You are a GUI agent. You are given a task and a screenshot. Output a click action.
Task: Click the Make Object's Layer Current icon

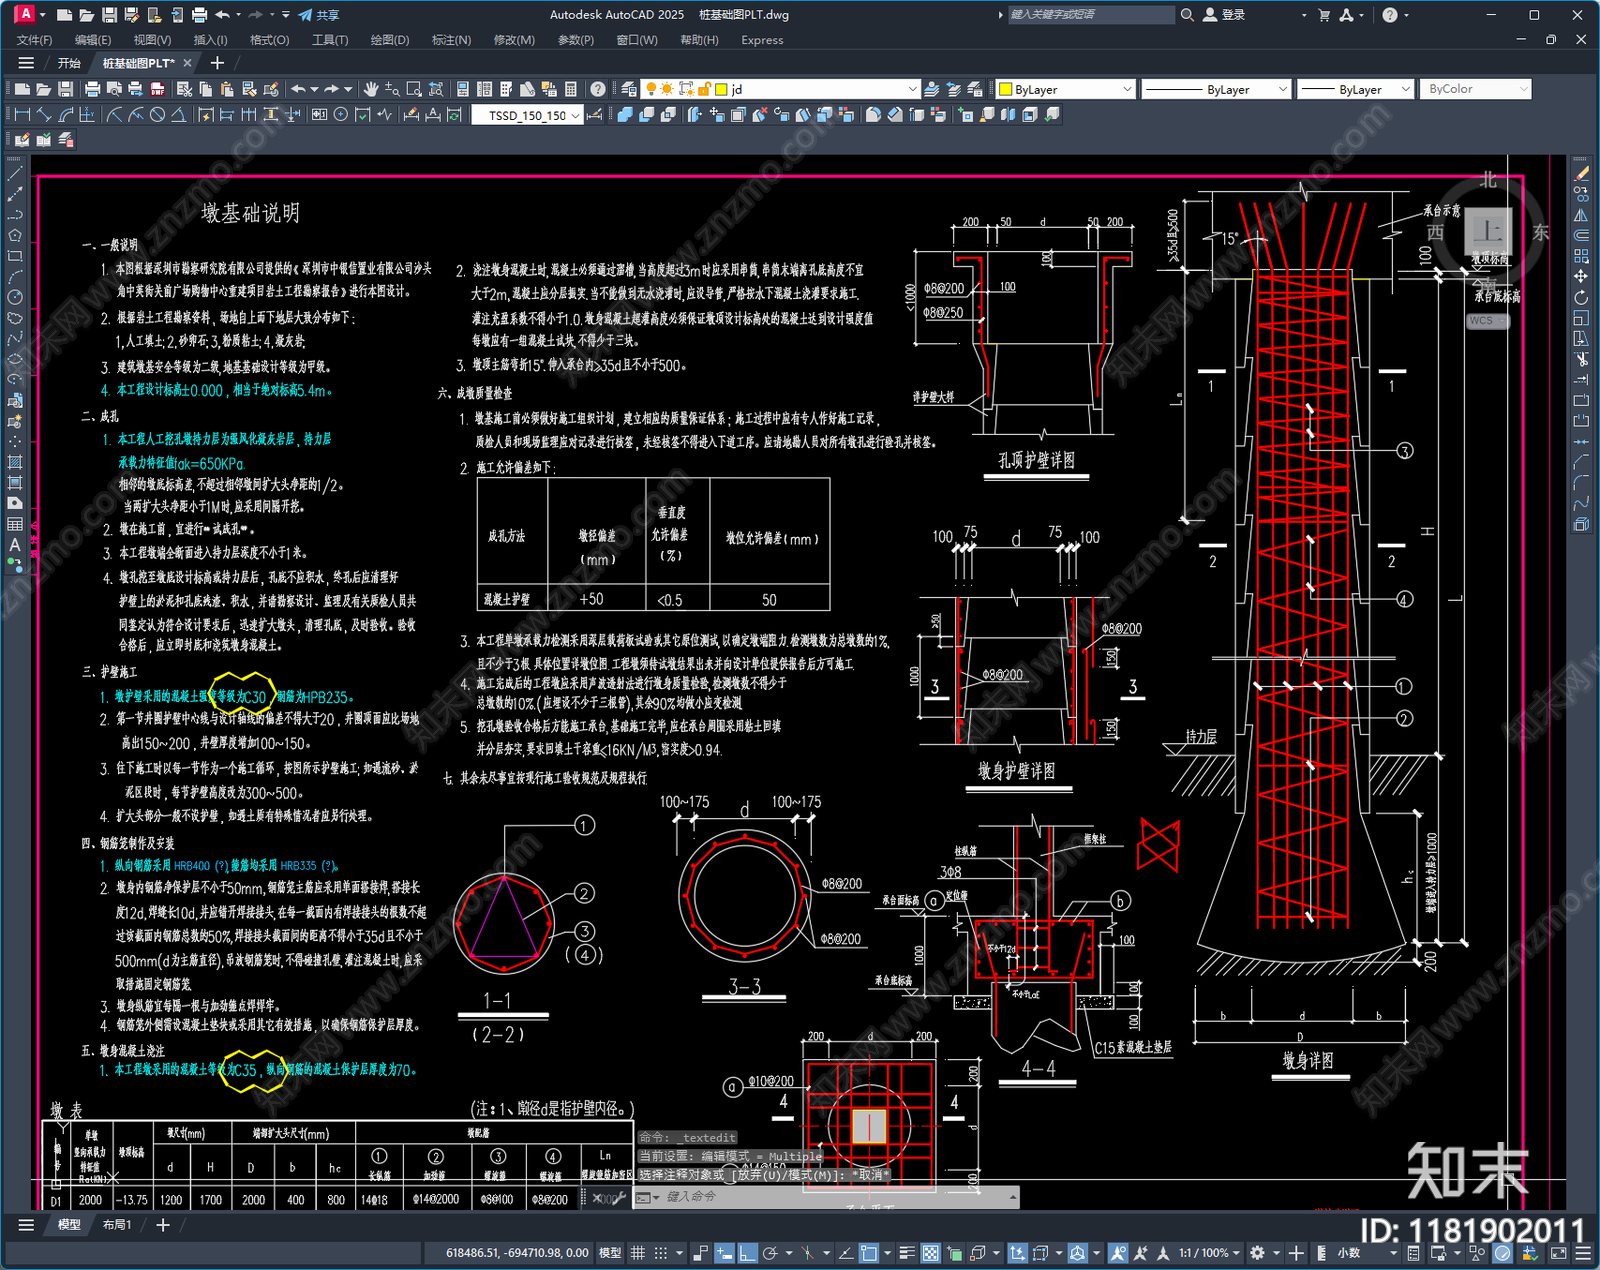(x=931, y=89)
